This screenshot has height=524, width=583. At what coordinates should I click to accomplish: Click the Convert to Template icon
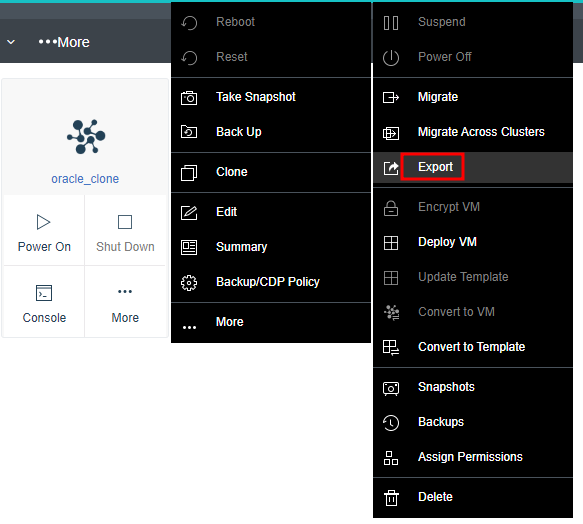pos(391,348)
